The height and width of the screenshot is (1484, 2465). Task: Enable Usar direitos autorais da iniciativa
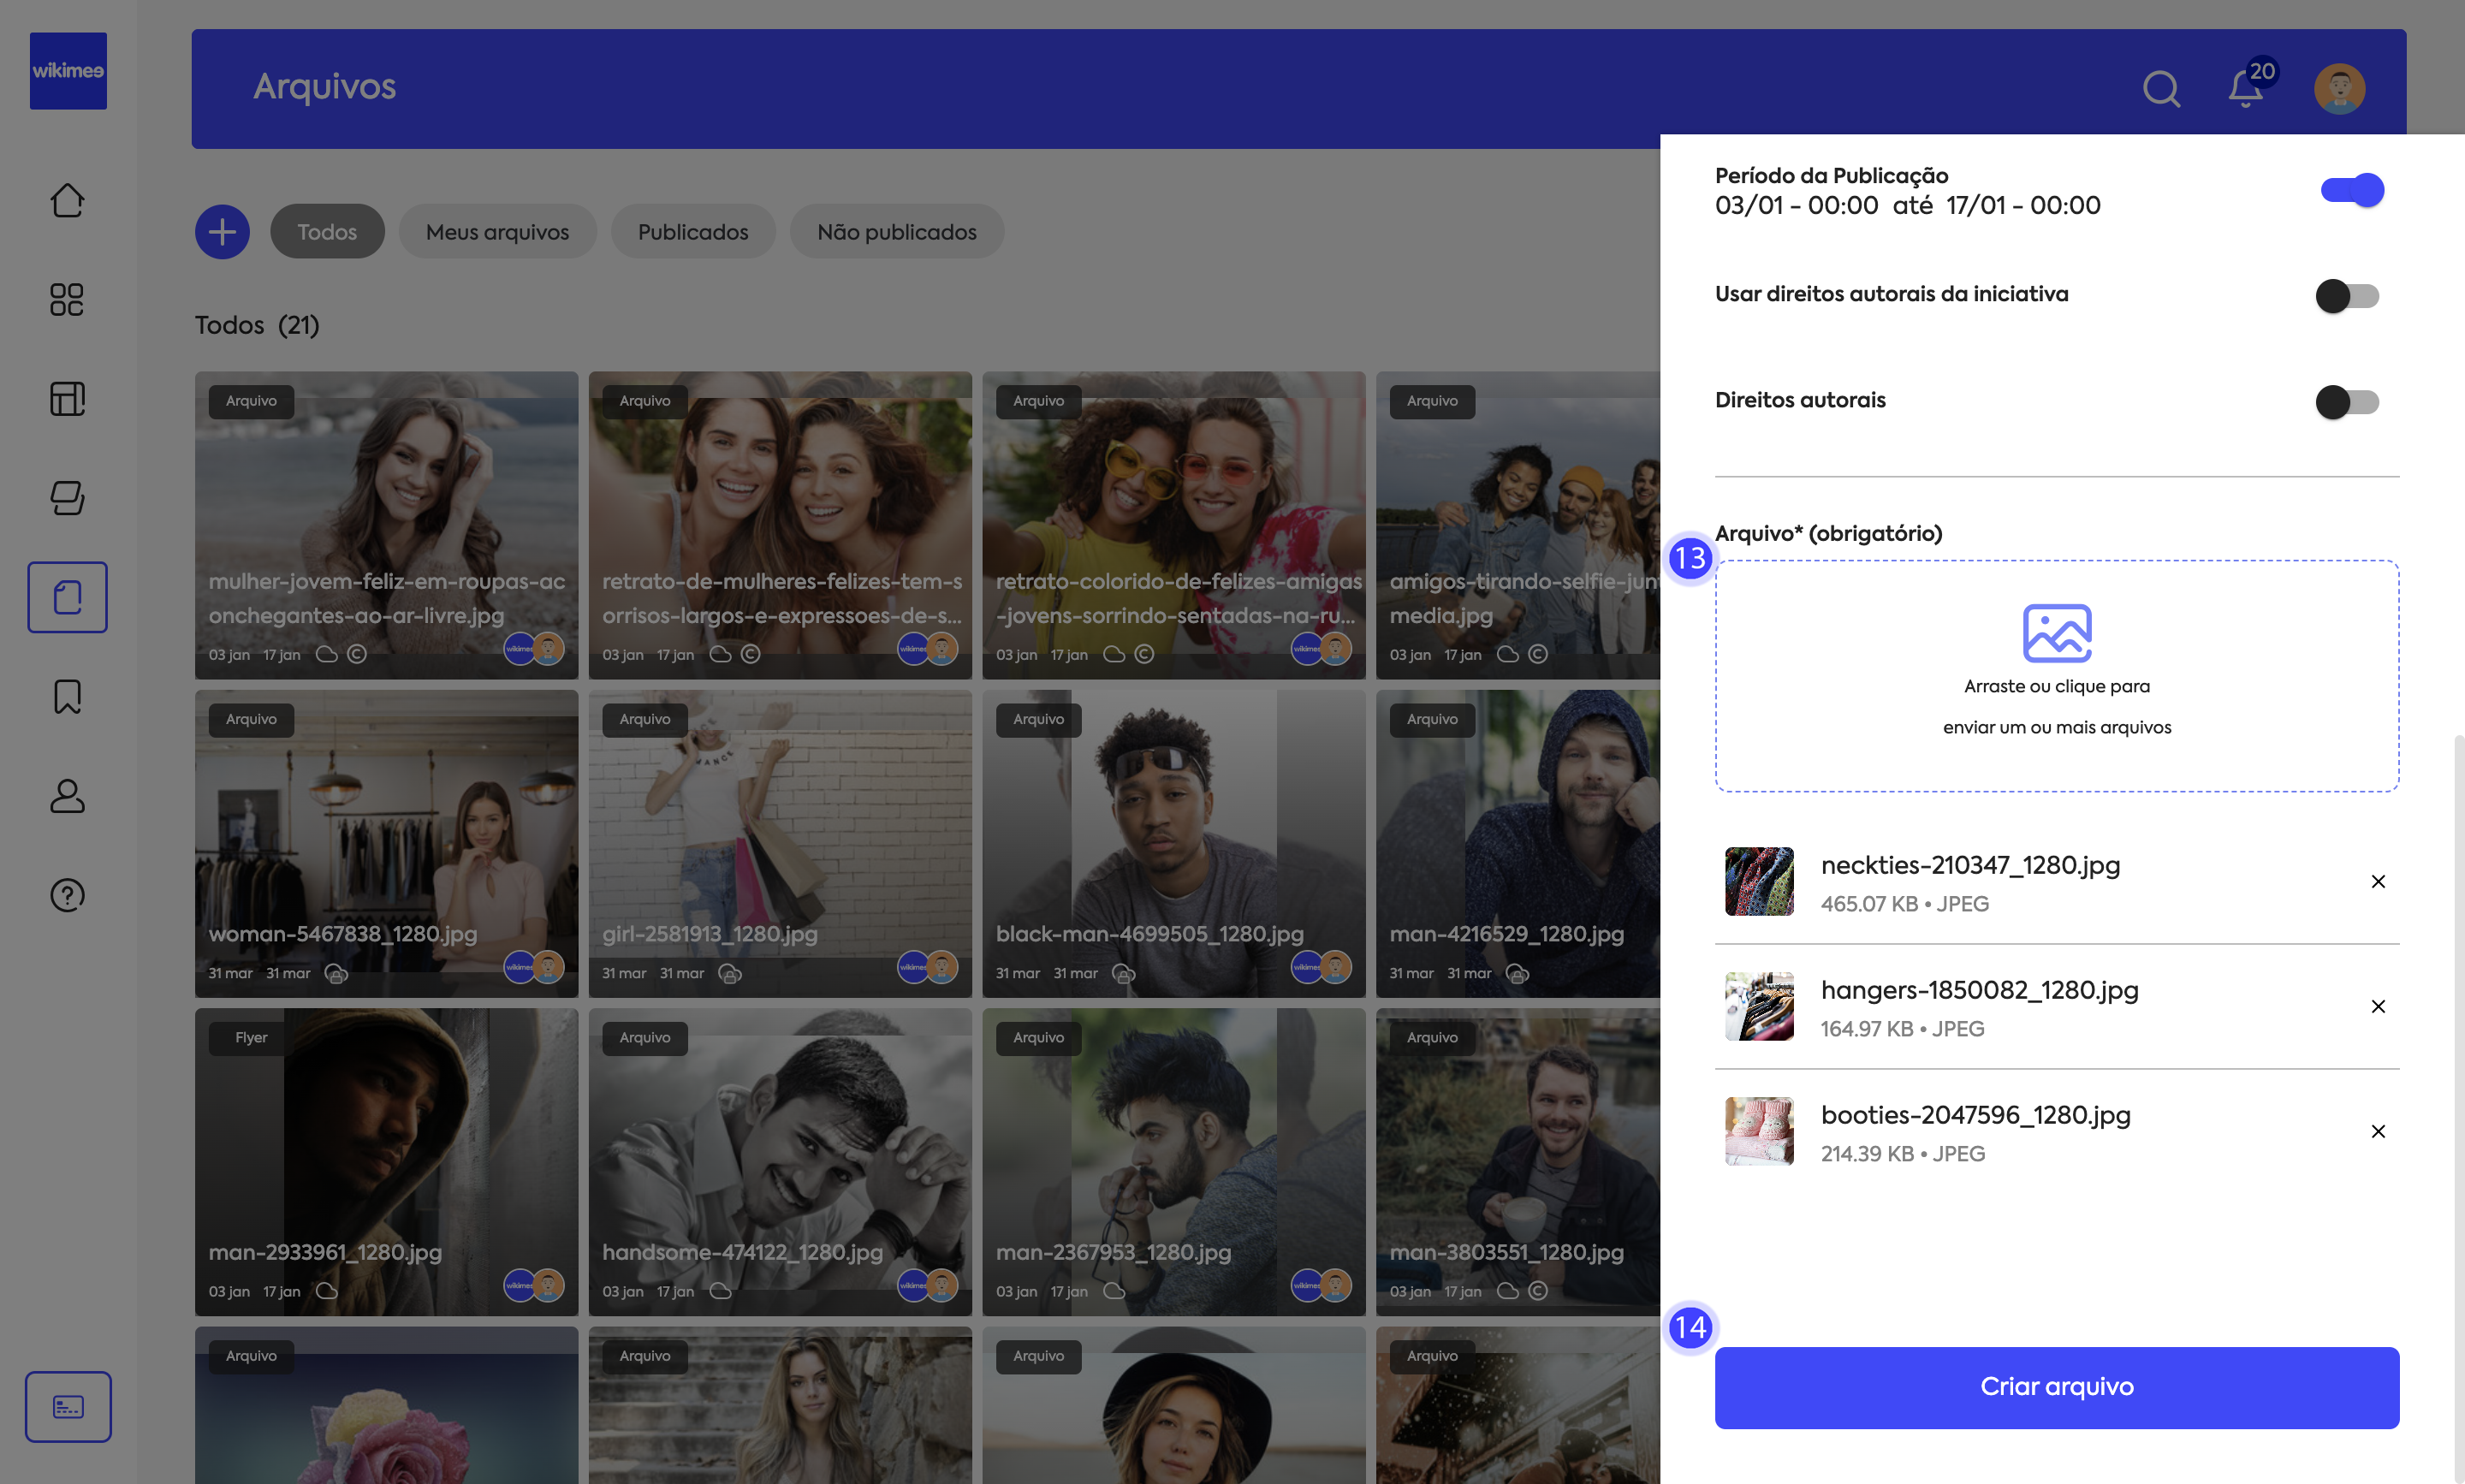coord(2346,296)
